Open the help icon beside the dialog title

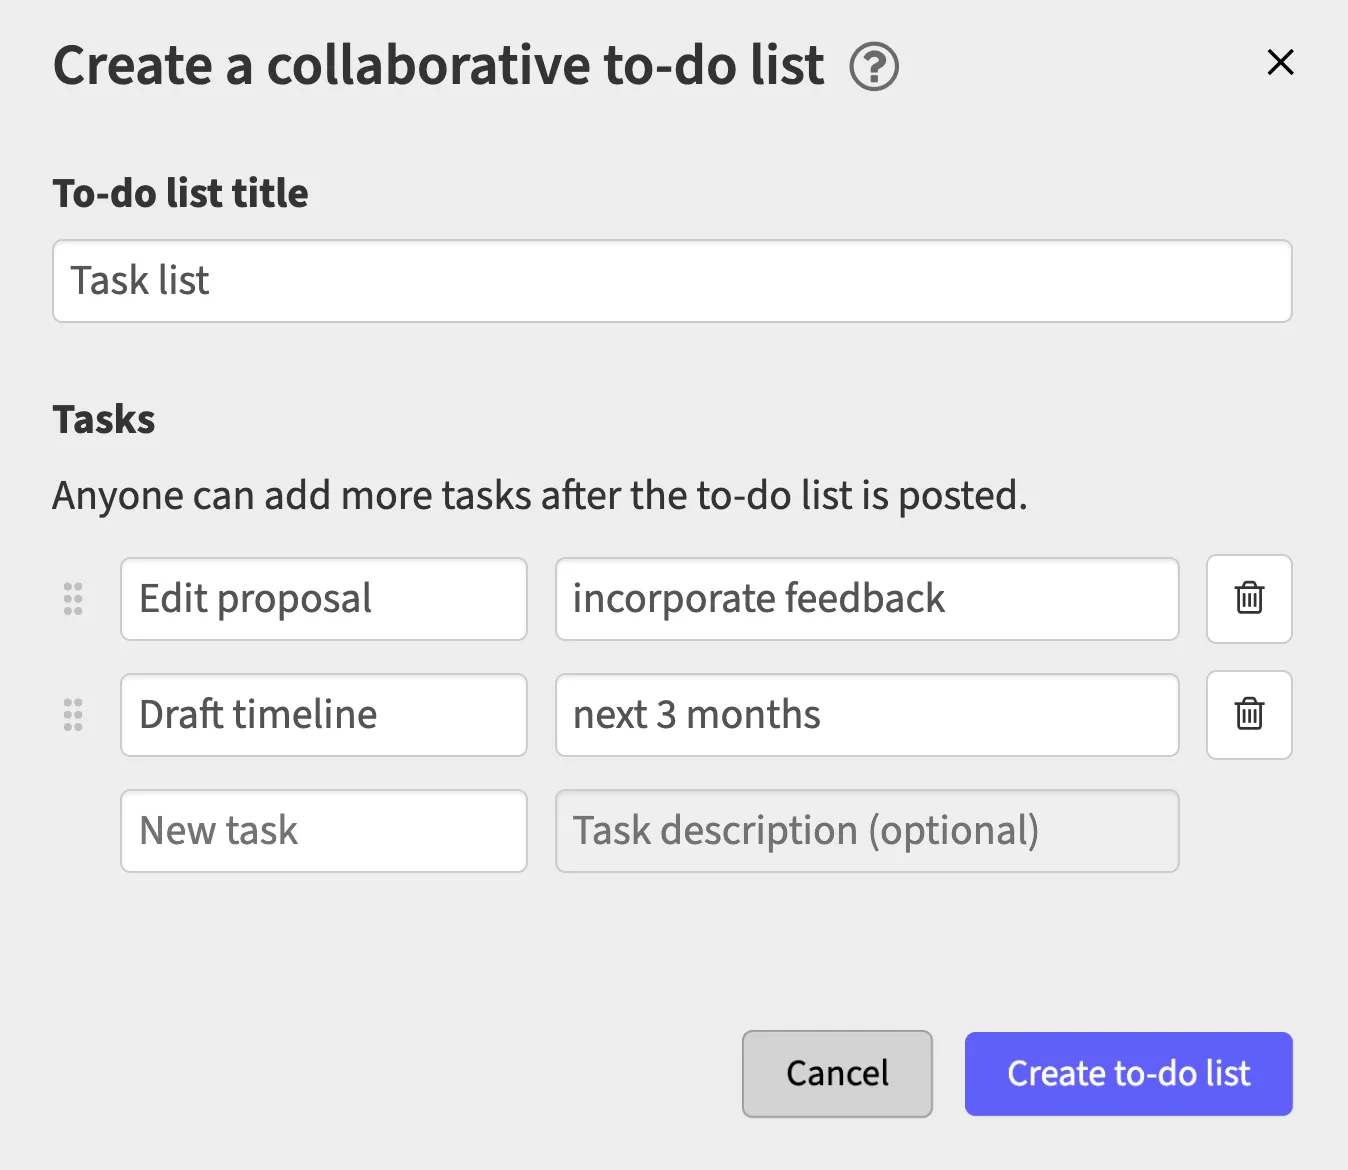pos(874,68)
